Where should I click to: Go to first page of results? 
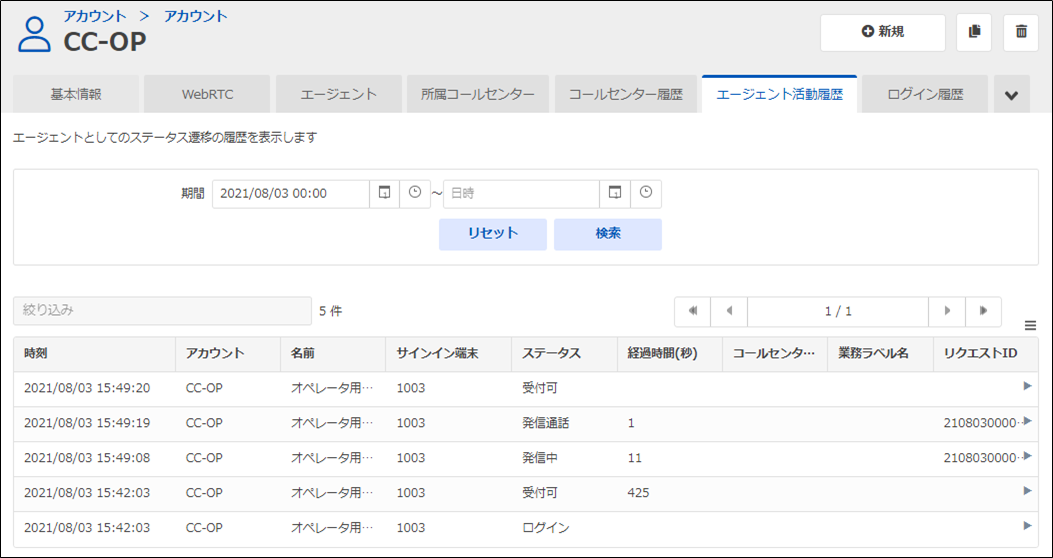pos(692,312)
